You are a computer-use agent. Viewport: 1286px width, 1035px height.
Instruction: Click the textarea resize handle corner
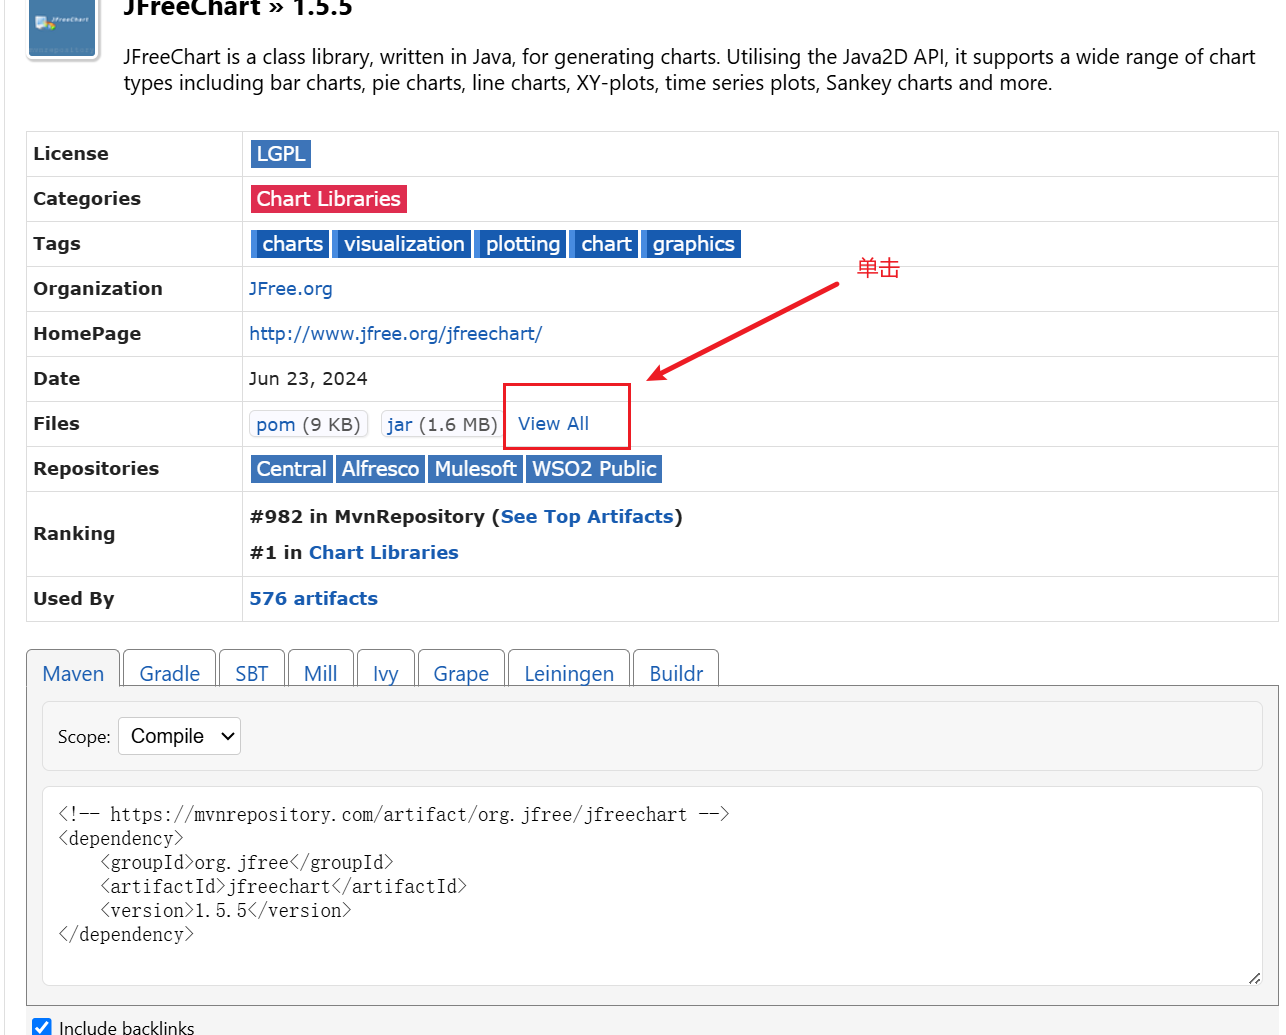(1254, 977)
